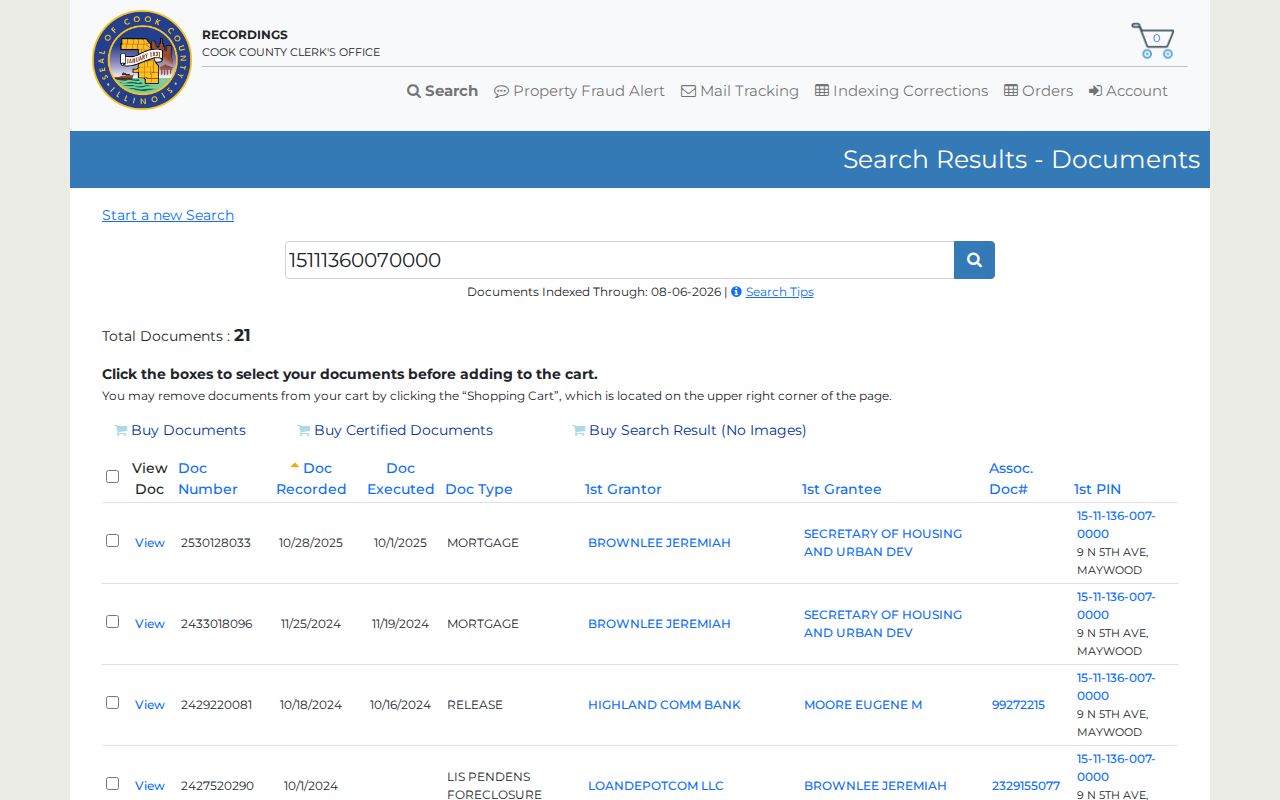Sort by Doc Number column
Image resolution: width=1280 pixels, height=800 pixels.
208,479
